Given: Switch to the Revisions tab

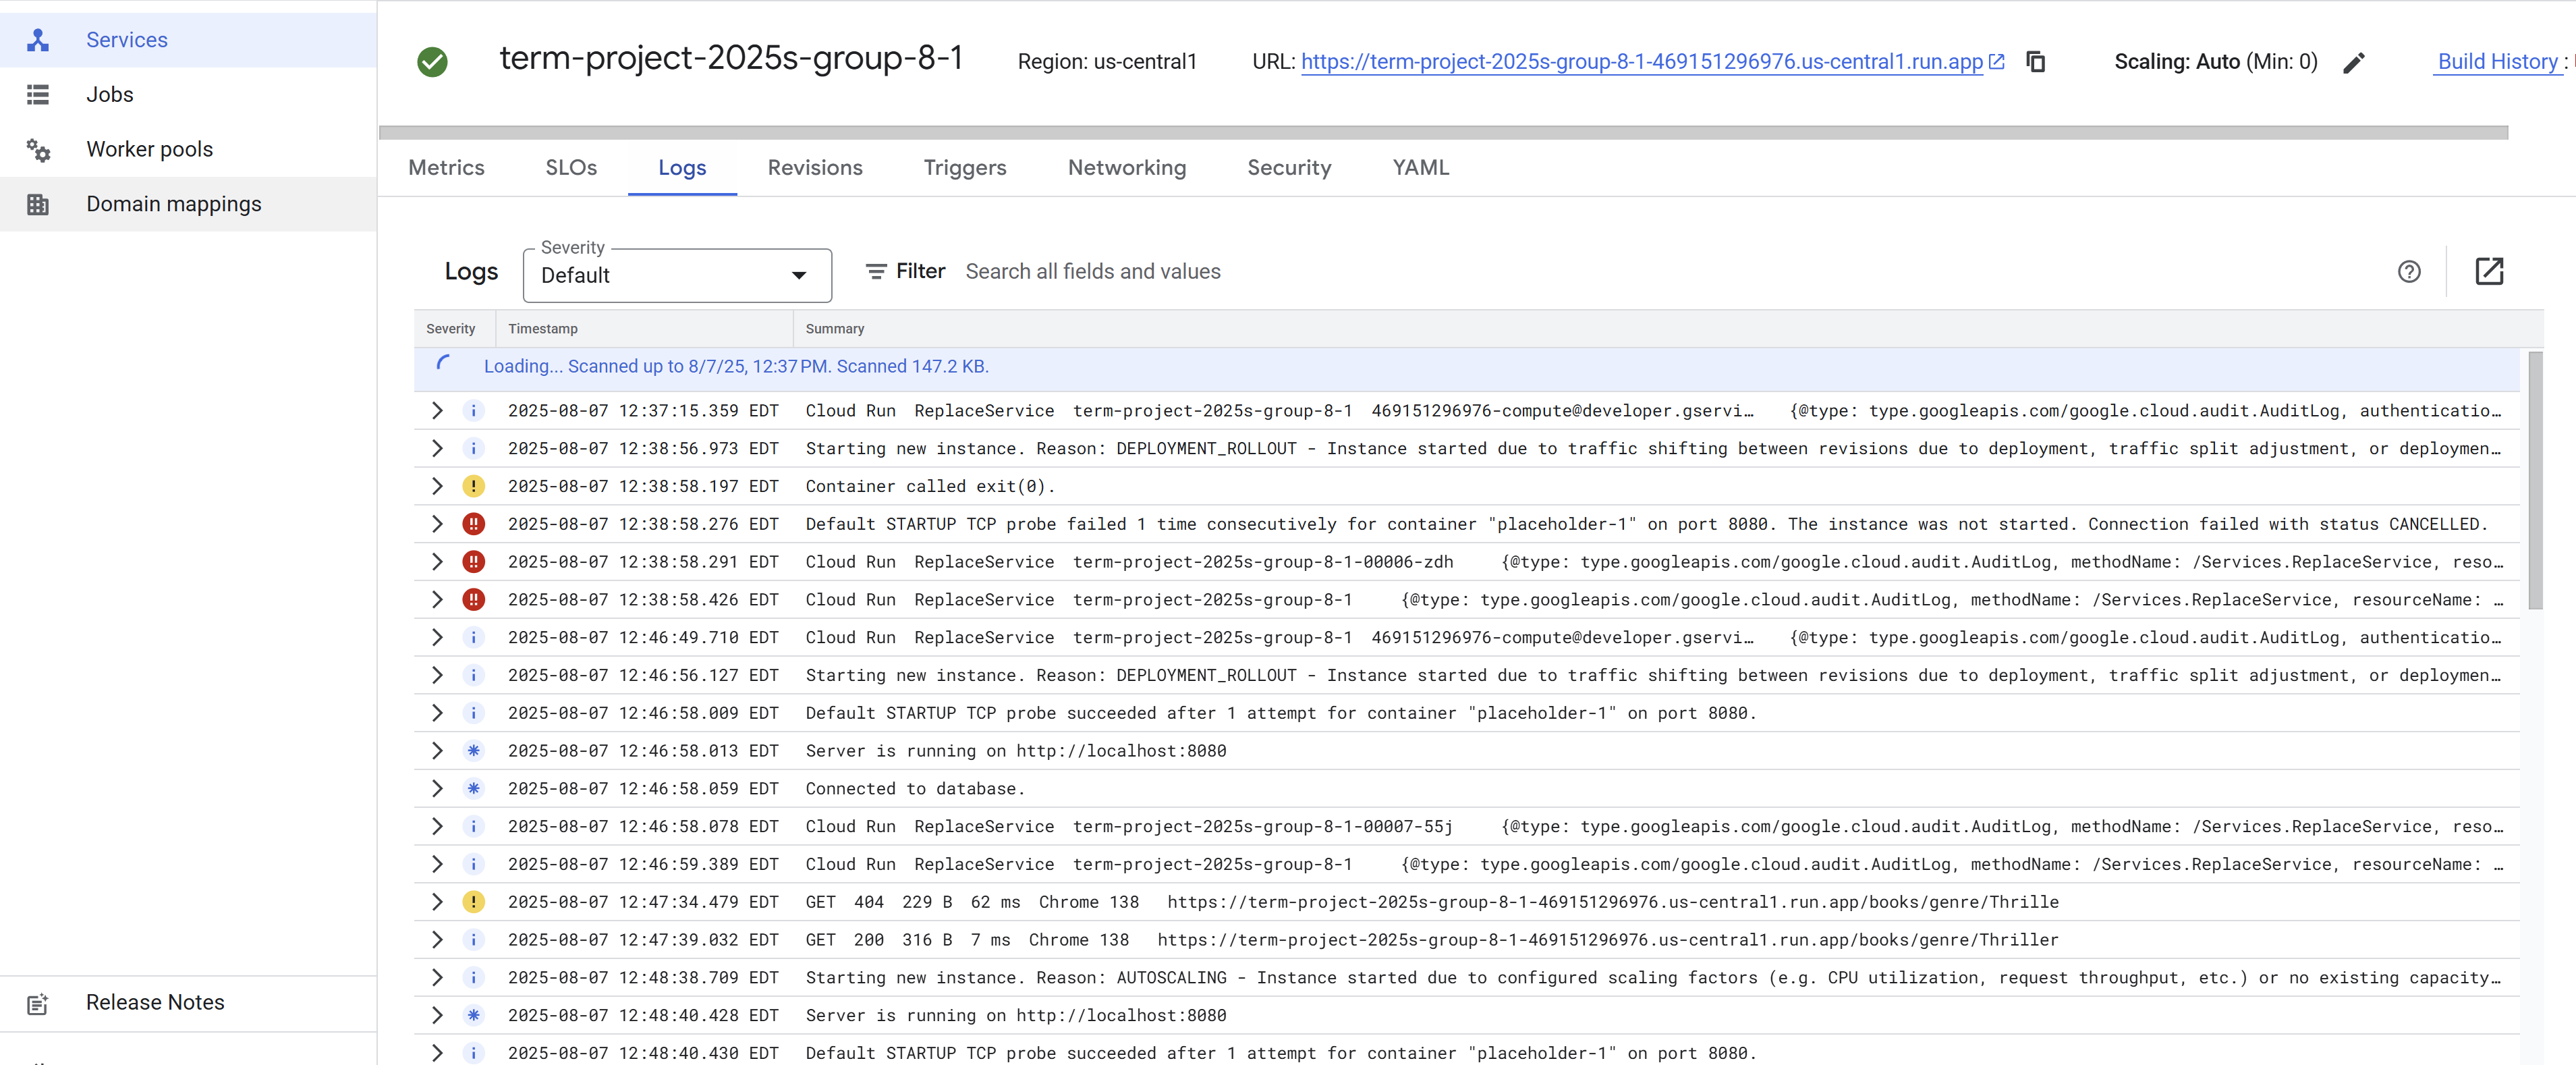Looking at the screenshot, I should [x=814, y=168].
